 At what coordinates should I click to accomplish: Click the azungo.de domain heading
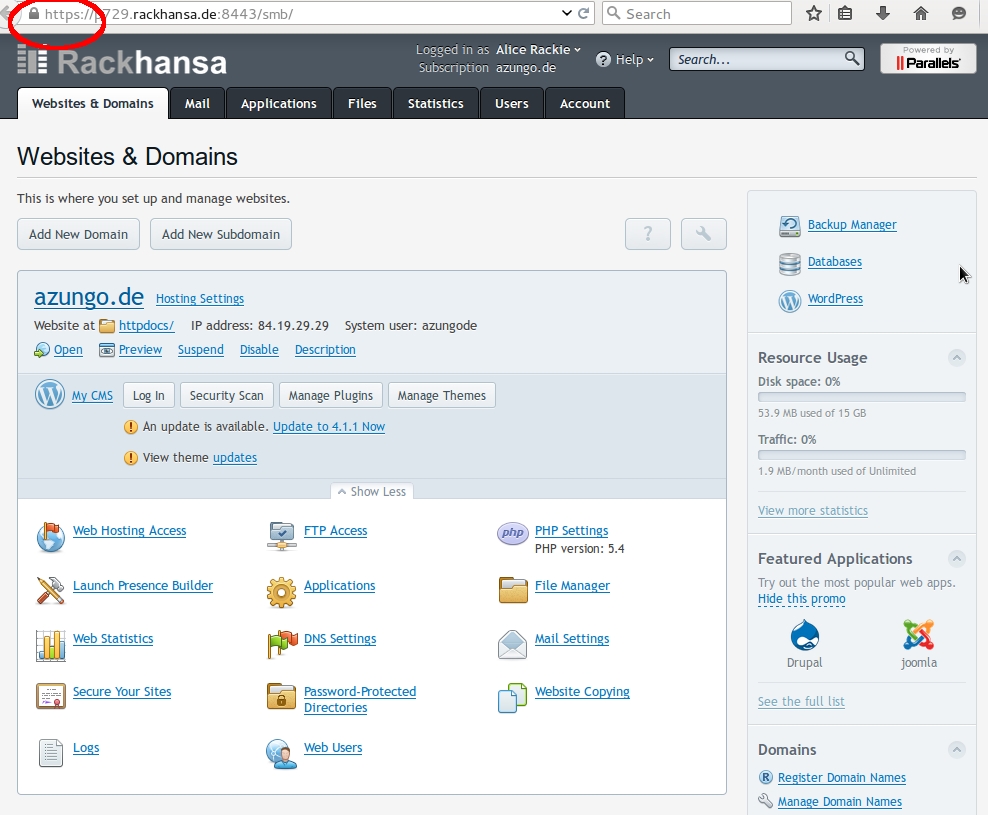pos(89,296)
